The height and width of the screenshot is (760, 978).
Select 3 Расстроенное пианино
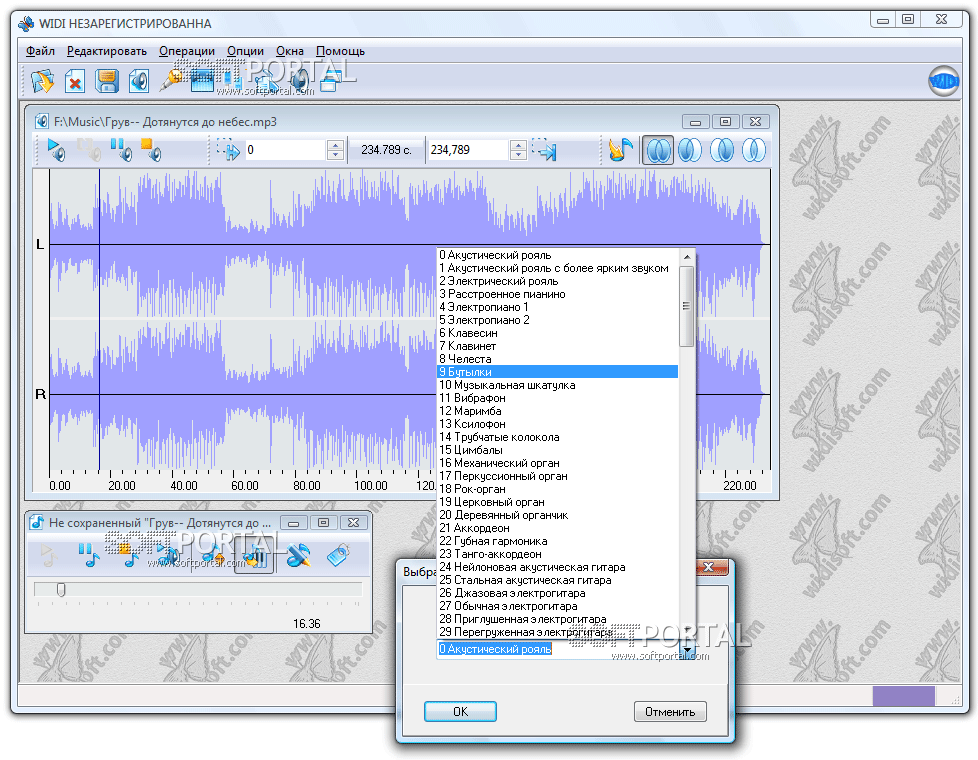[x=558, y=294]
